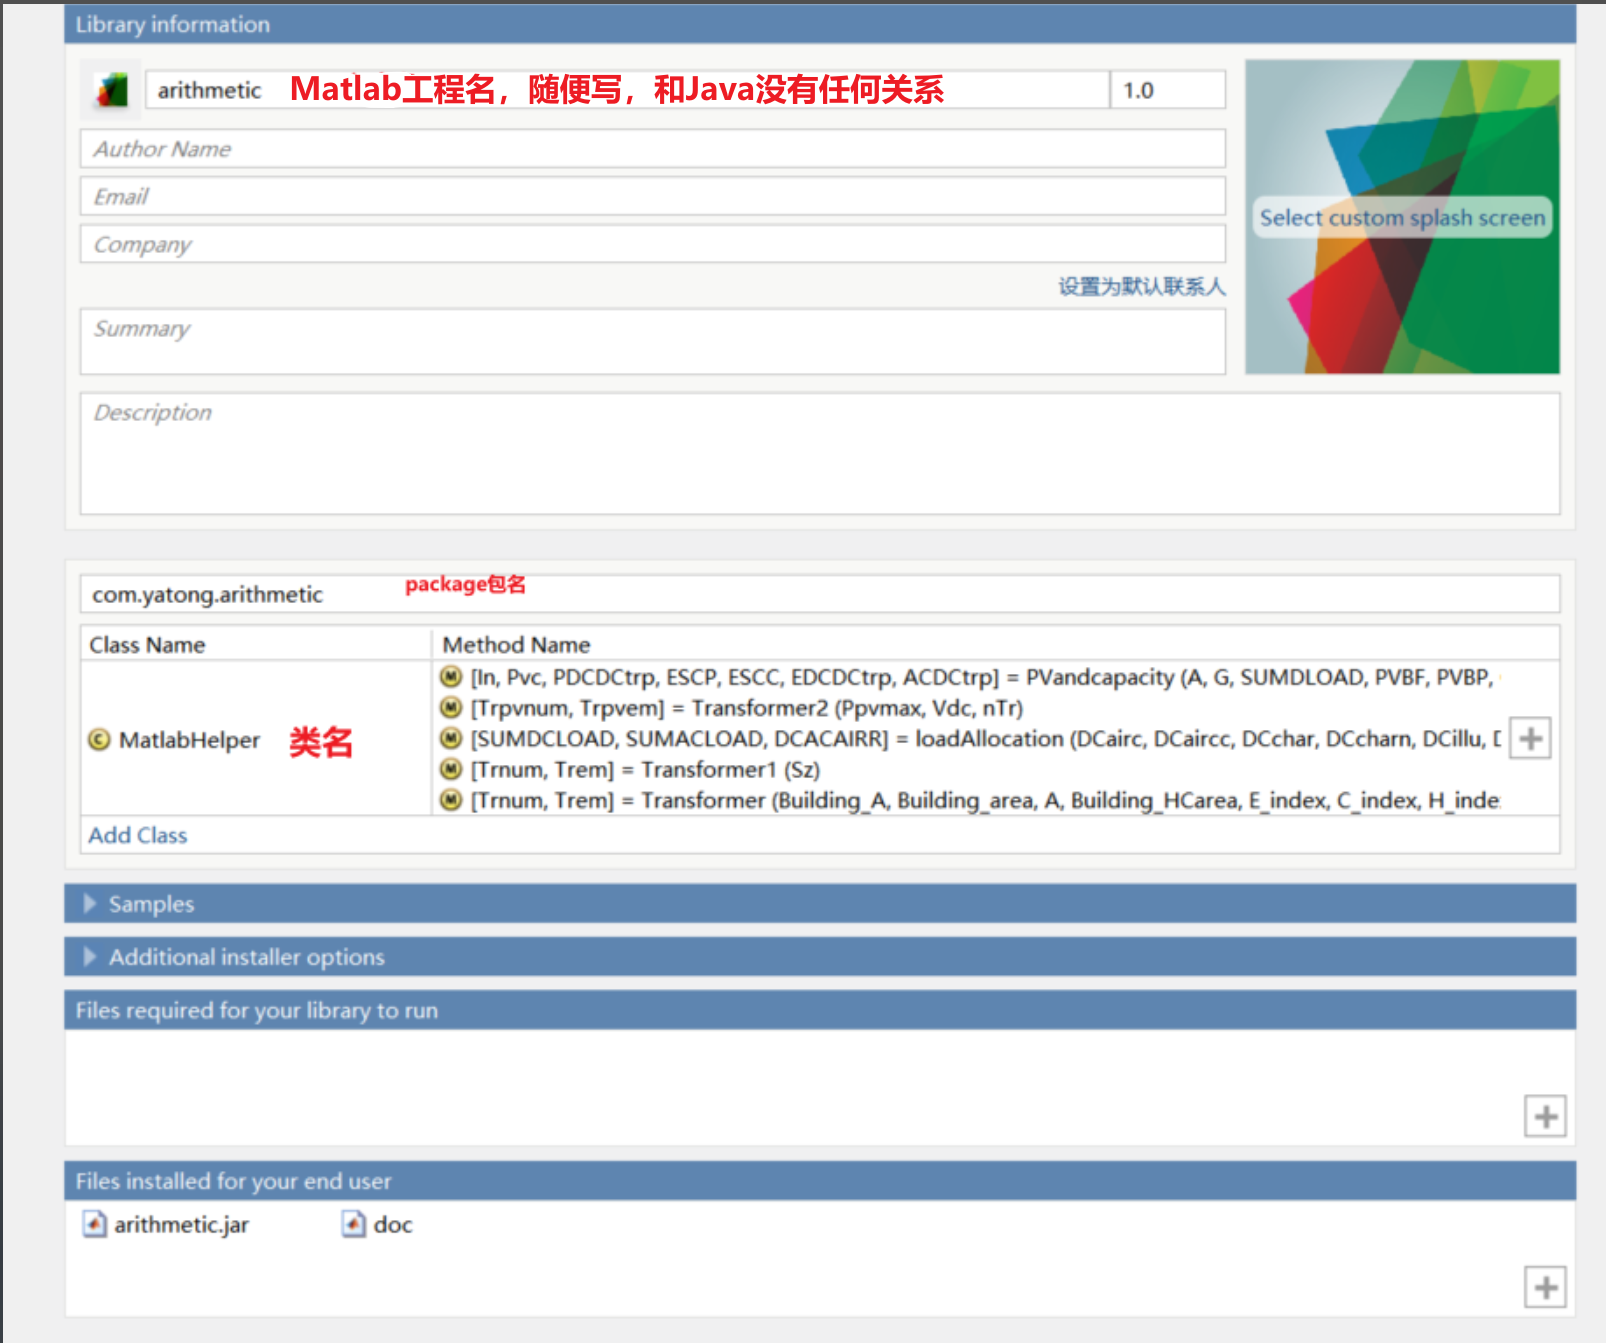Viewport: 1606px width, 1343px height.
Task: Click the Add Class link
Action: [x=138, y=835]
